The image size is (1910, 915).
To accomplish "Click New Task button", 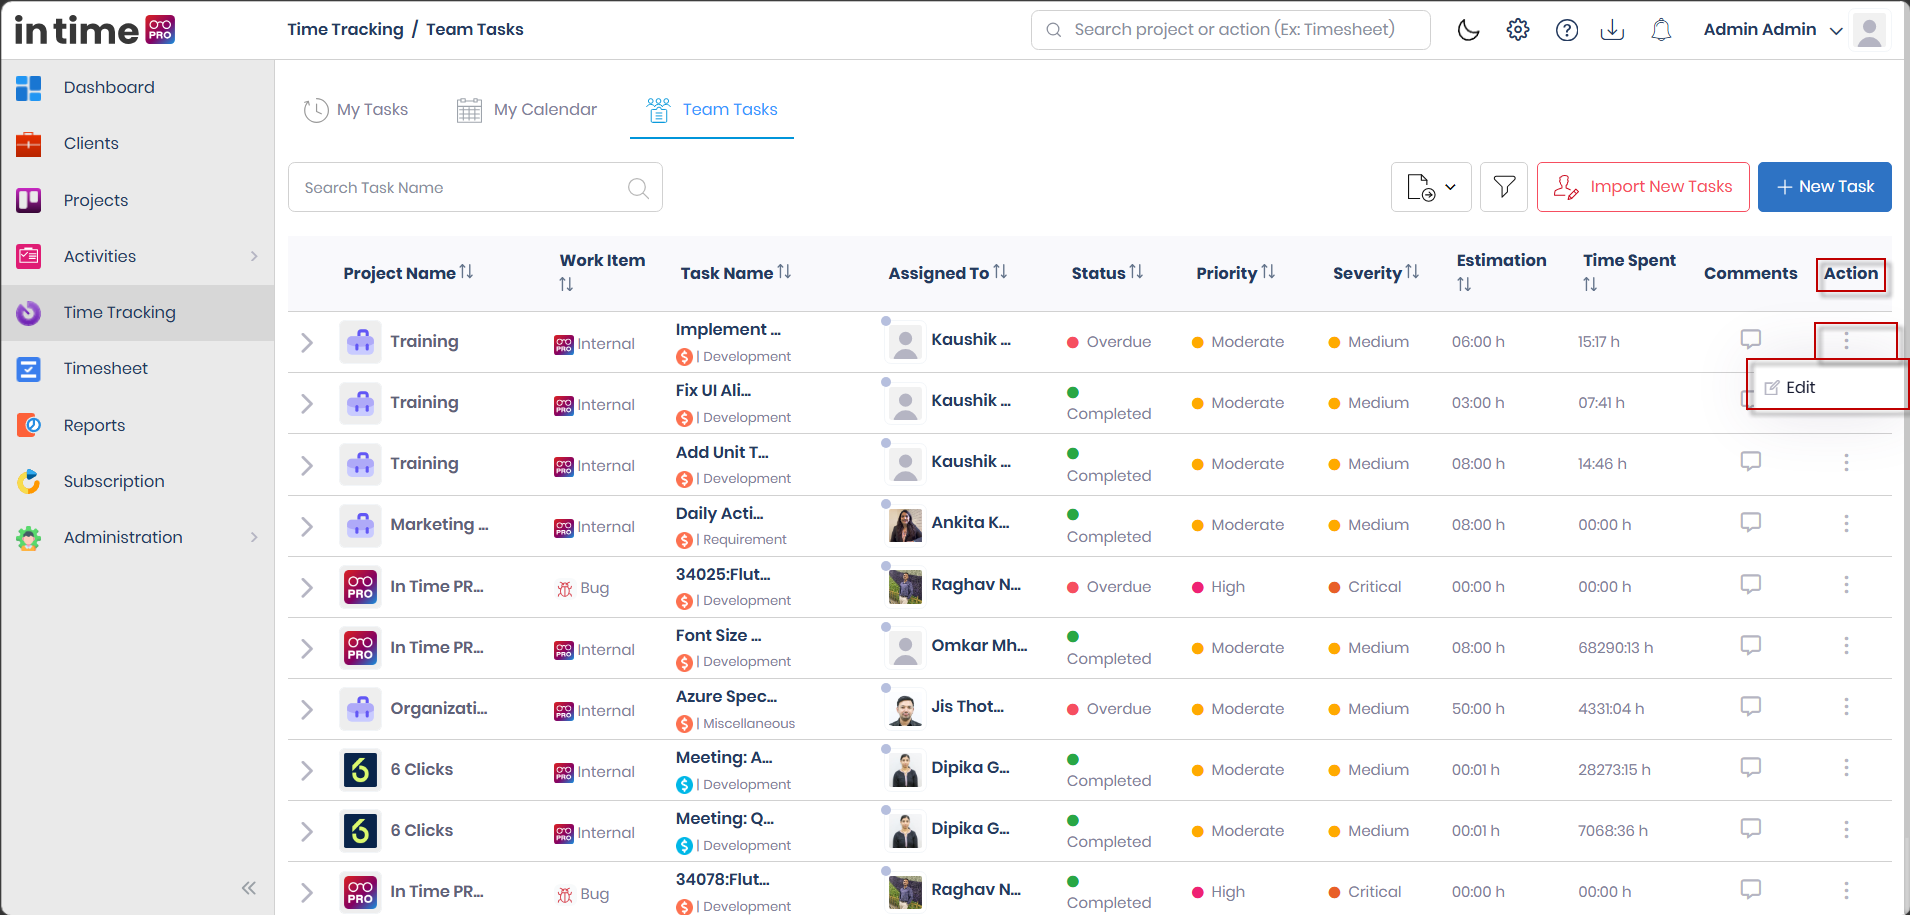I will (x=1825, y=187).
